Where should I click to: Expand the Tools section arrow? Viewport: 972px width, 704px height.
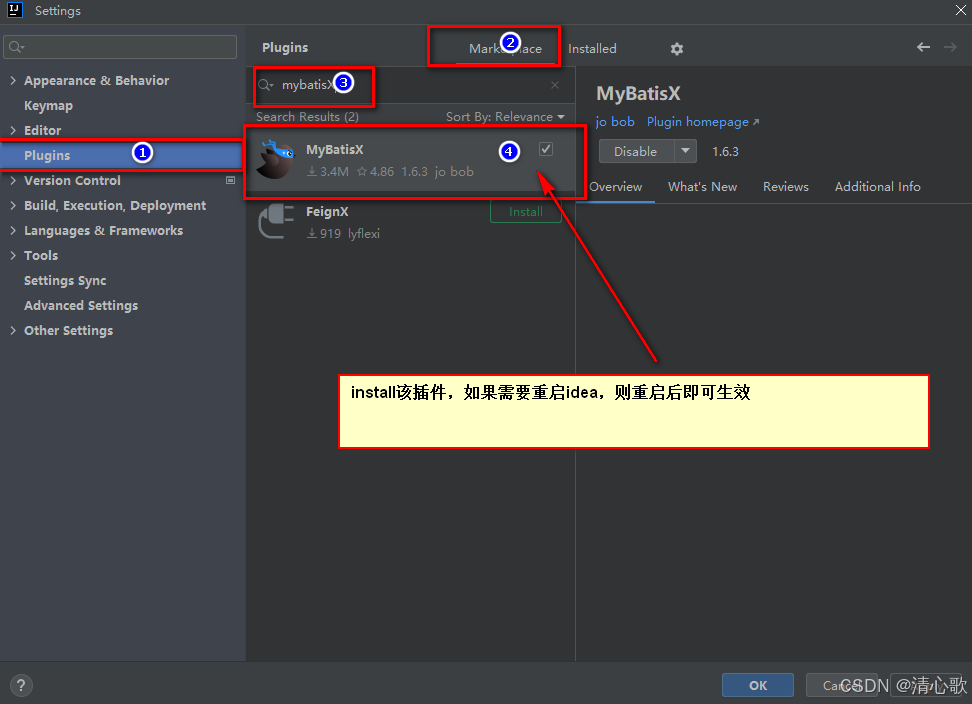[x=13, y=255]
